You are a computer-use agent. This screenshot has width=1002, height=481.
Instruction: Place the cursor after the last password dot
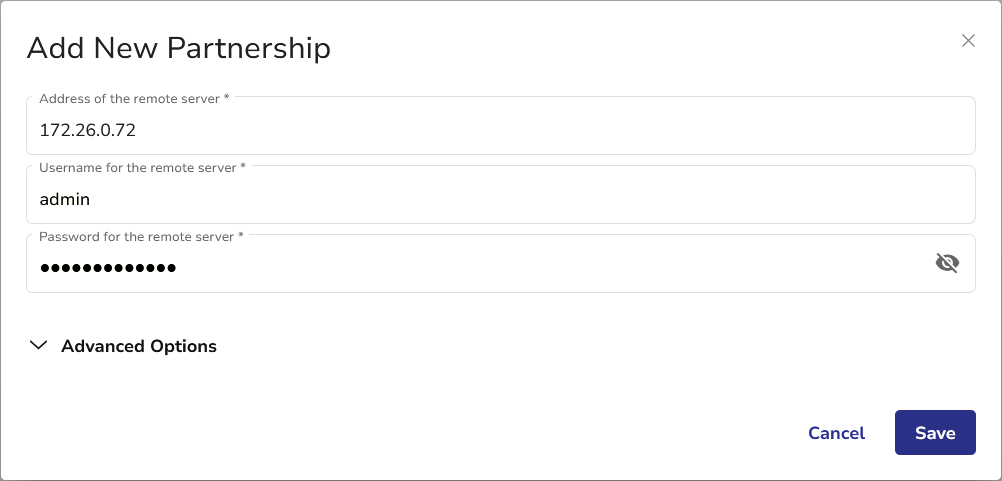[x=178, y=268]
